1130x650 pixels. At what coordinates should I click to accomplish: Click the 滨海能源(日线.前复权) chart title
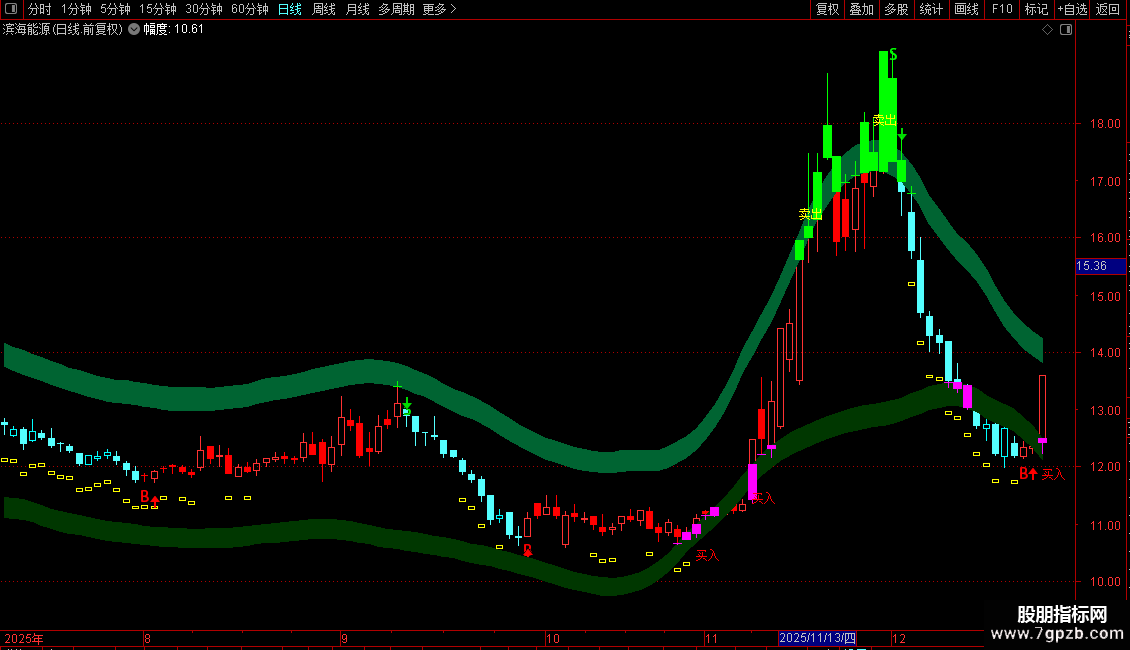(x=63, y=29)
